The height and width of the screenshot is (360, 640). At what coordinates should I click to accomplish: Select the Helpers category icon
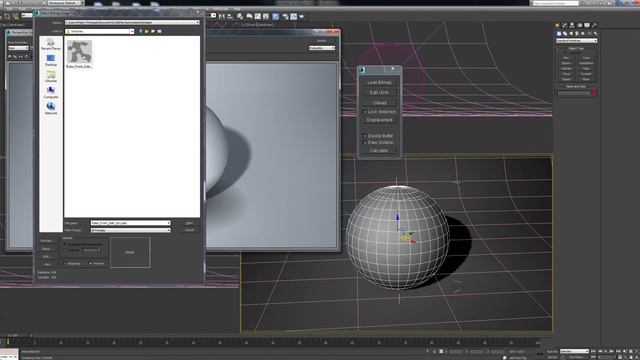point(583,33)
